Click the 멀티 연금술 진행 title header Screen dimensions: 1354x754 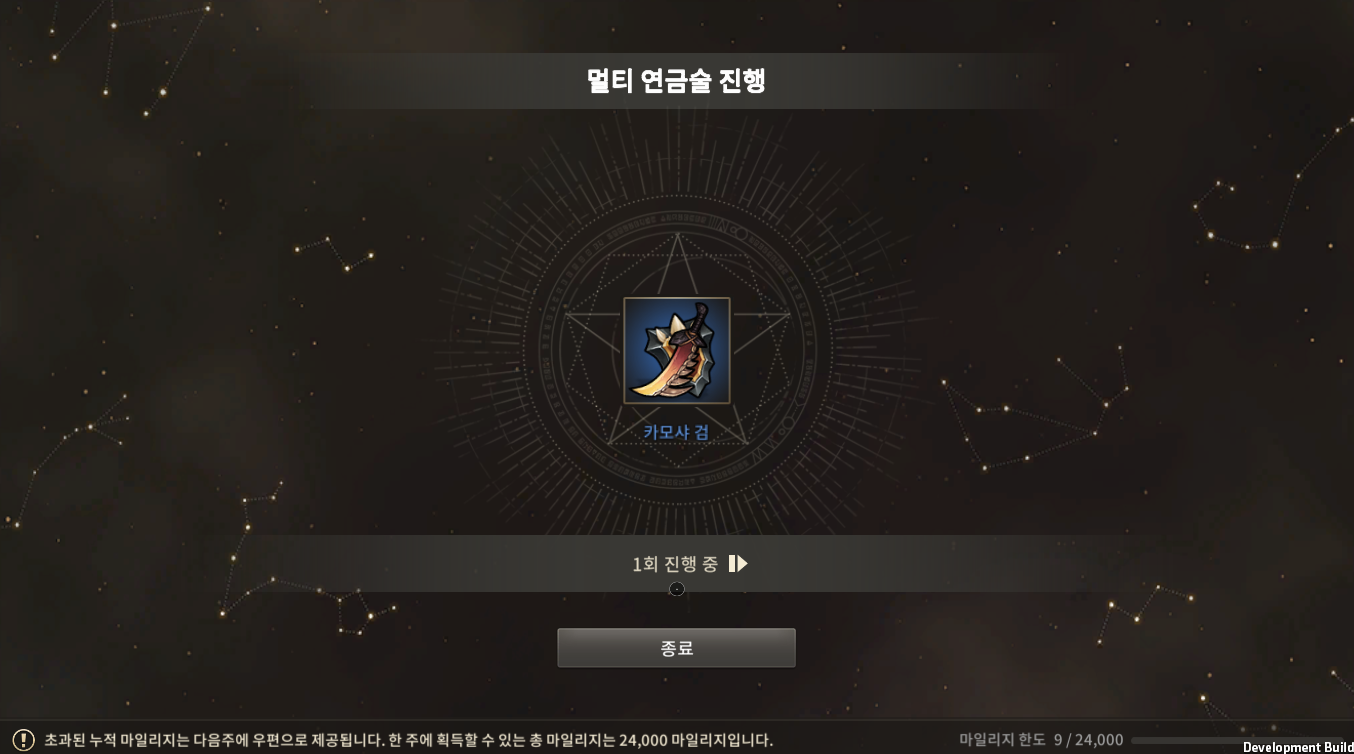tap(677, 81)
